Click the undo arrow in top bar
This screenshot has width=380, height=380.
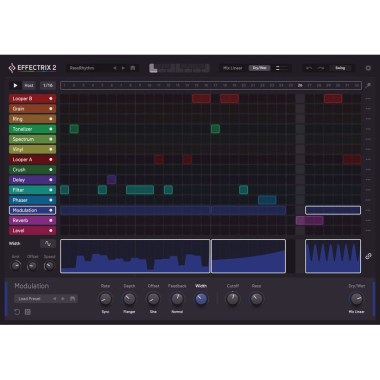(x=309, y=68)
